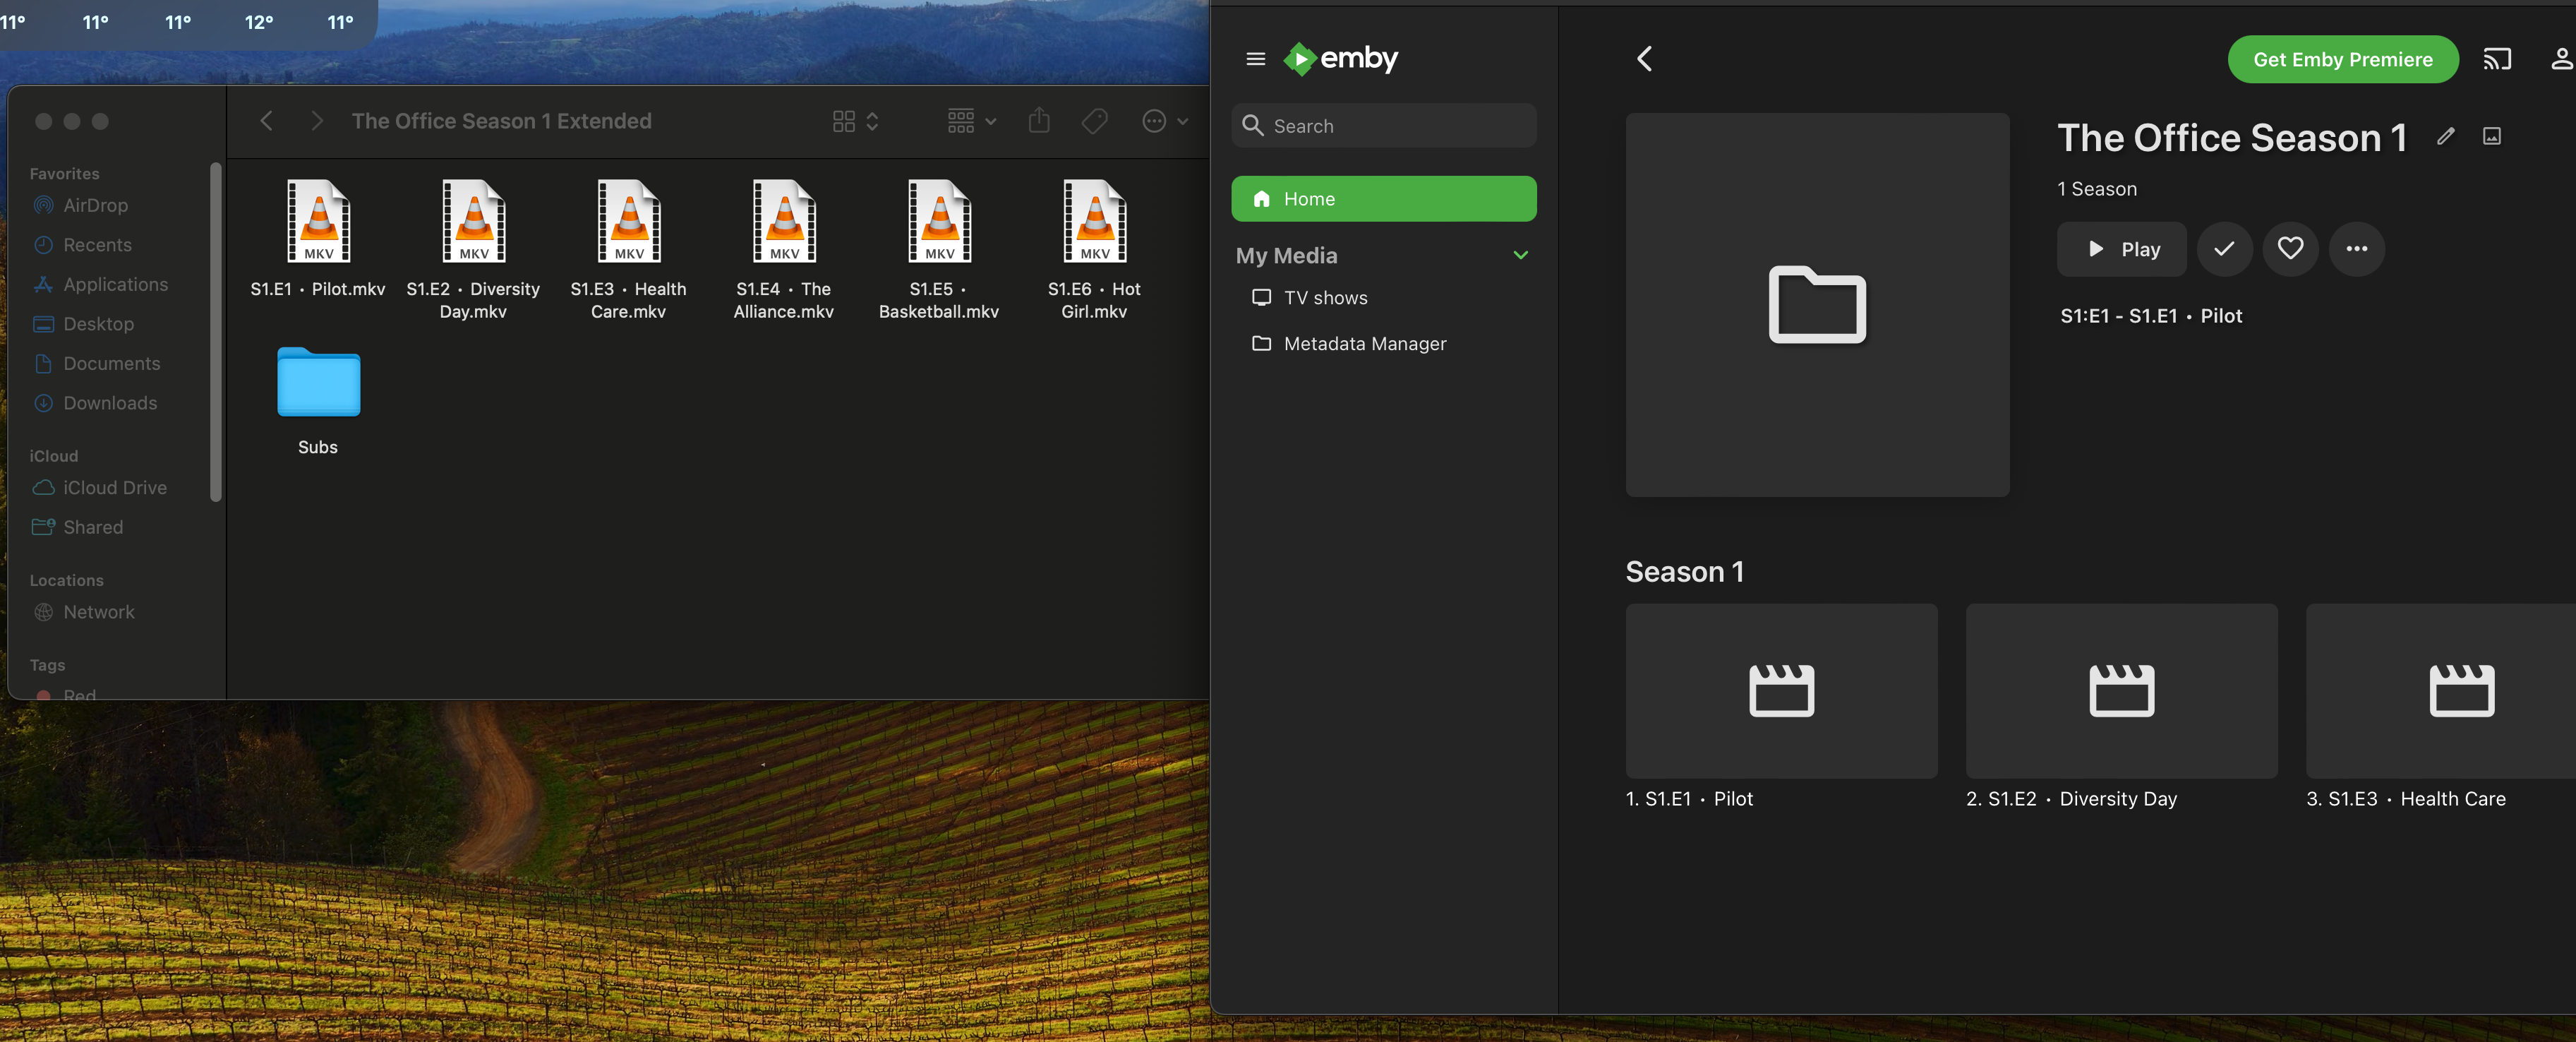Toggle the favorite heart button
This screenshot has height=1042, width=2576.
pyautogui.click(x=2290, y=249)
